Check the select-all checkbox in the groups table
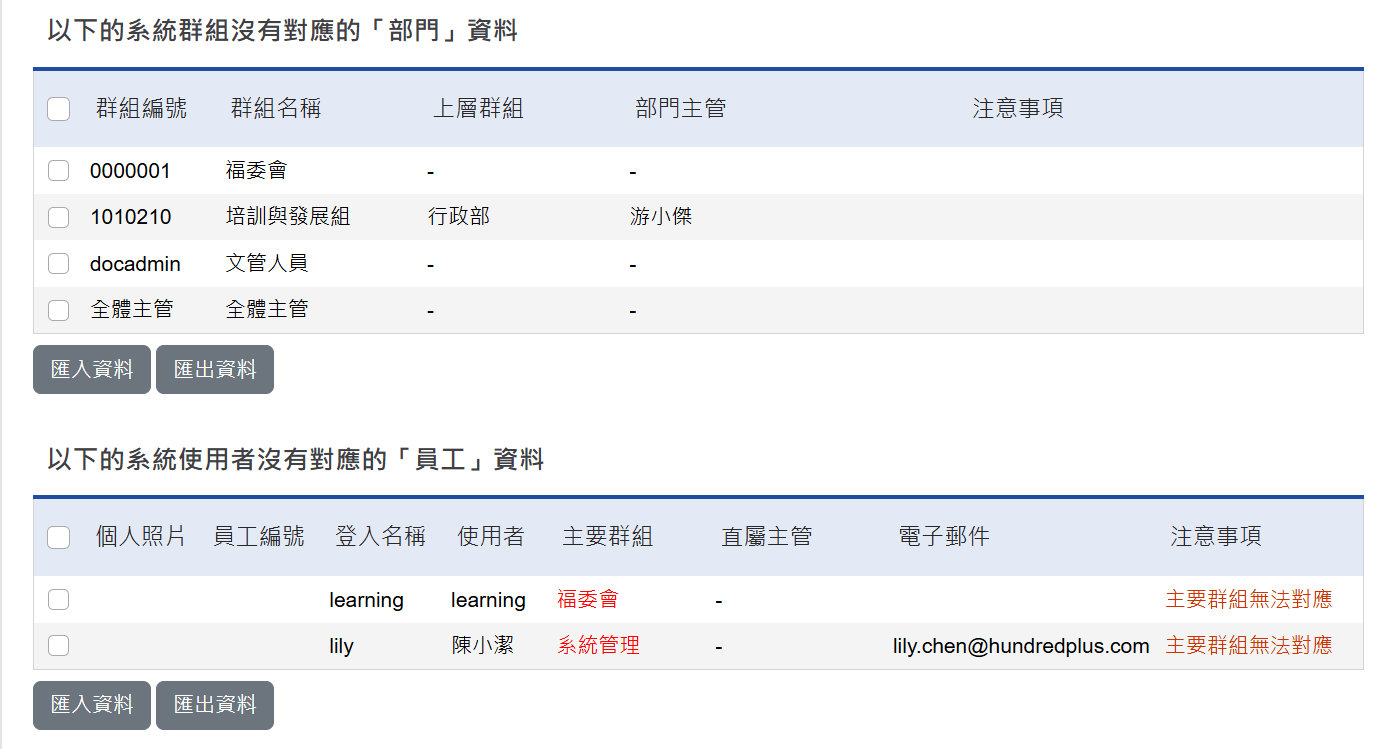Image resolution: width=1400 pixels, height=749 pixels. pos(58,109)
